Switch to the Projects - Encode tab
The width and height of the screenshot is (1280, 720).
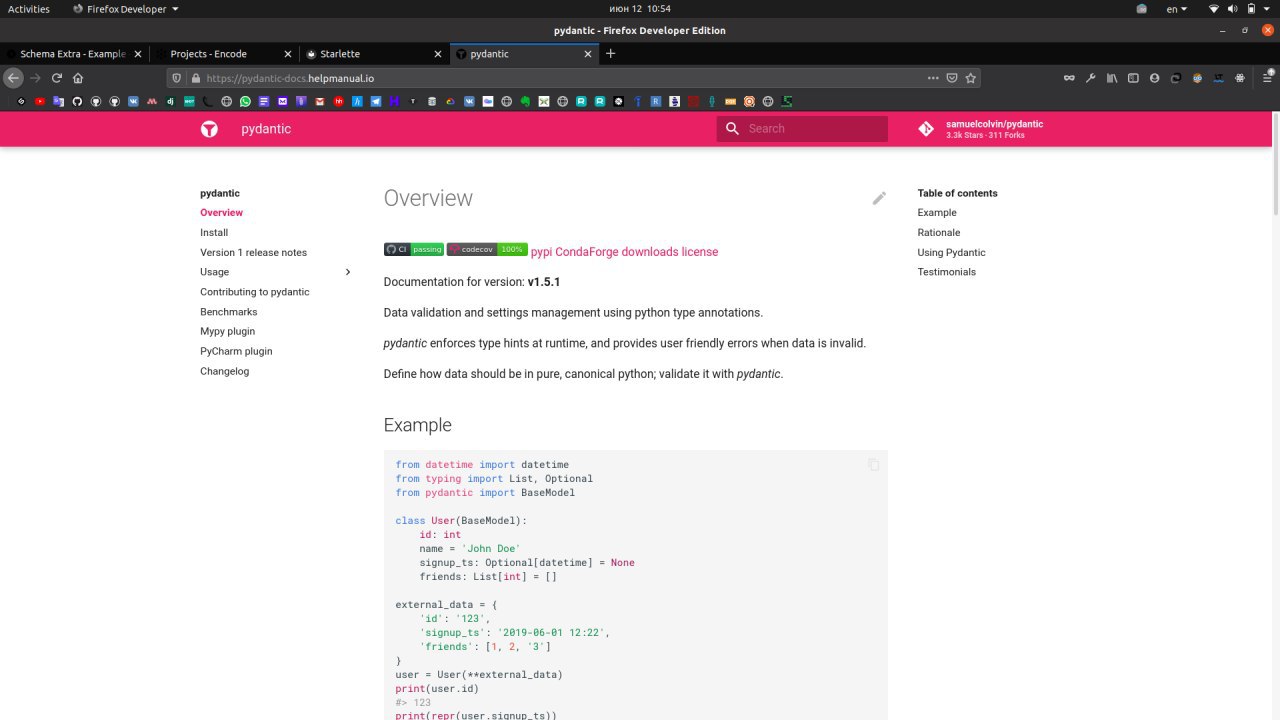224,54
